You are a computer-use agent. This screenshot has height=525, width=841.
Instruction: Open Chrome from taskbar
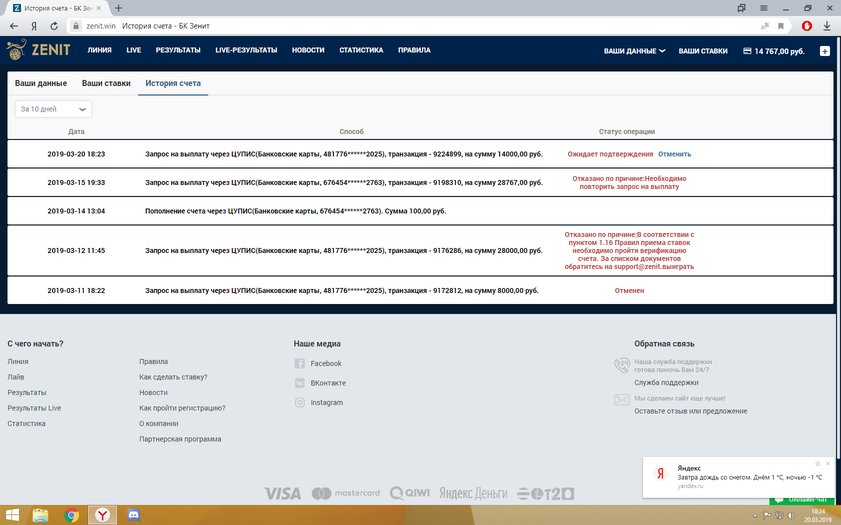pos(71,515)
